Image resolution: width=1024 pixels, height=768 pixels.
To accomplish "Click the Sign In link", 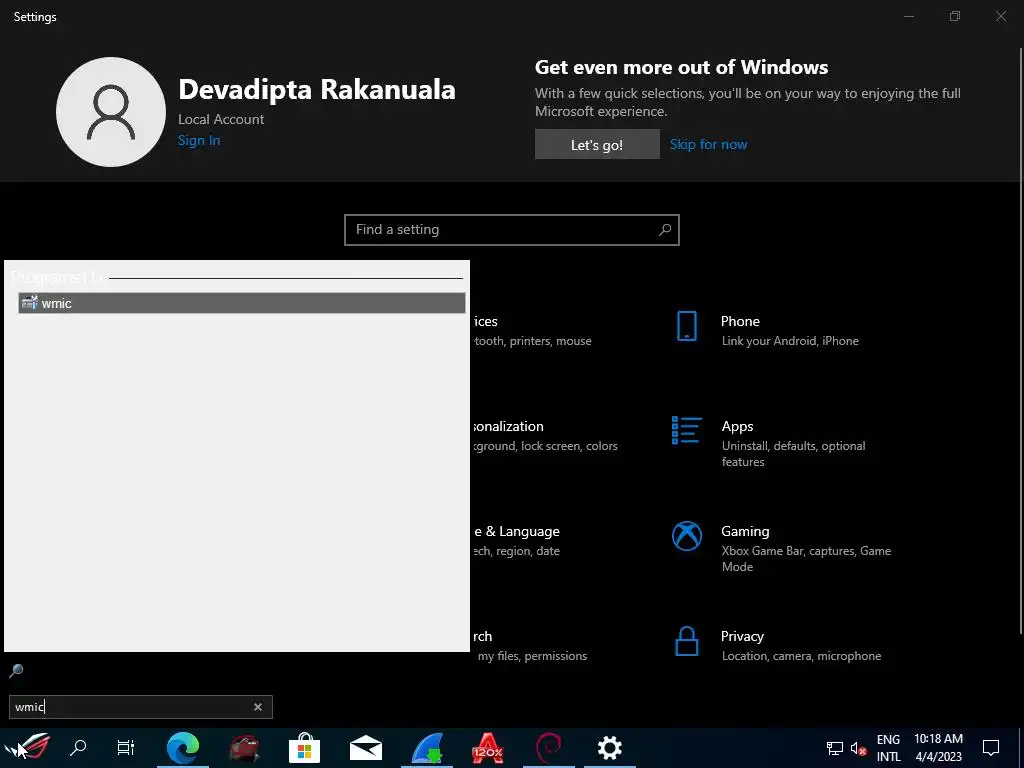I will 199,140.
